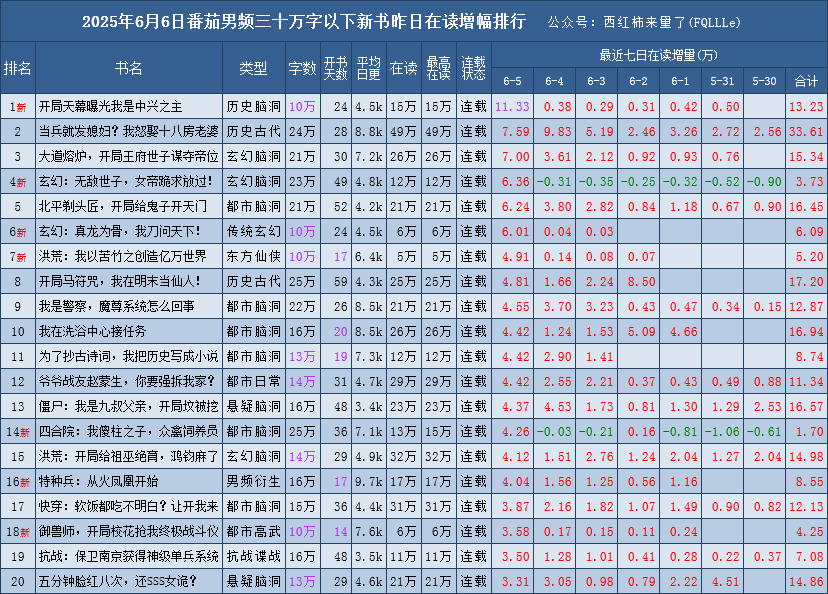The height and width of the screenshot is (594, 828).
Task: Select book title 玄幻：真龙为骨，我刀问天下！
Action: pyautogui.click(x=120, y=231)
